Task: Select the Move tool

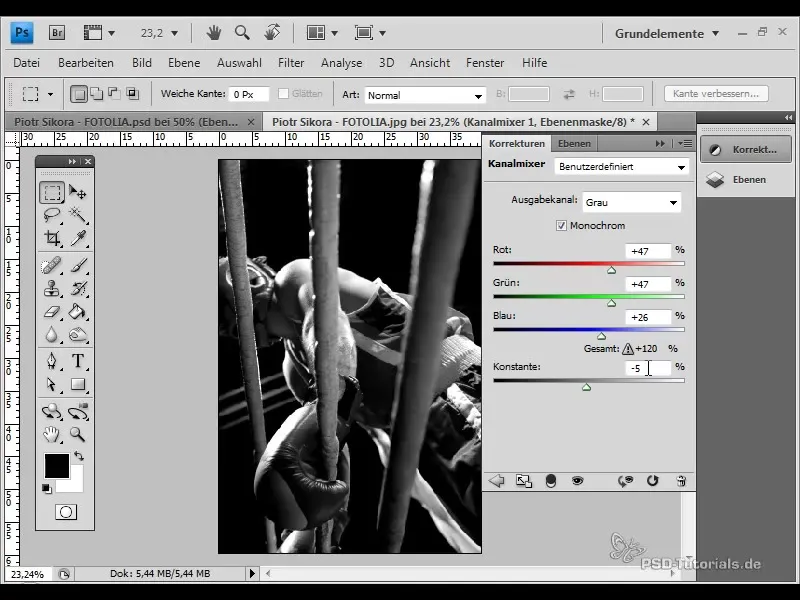Action: (x=78, y=192)
